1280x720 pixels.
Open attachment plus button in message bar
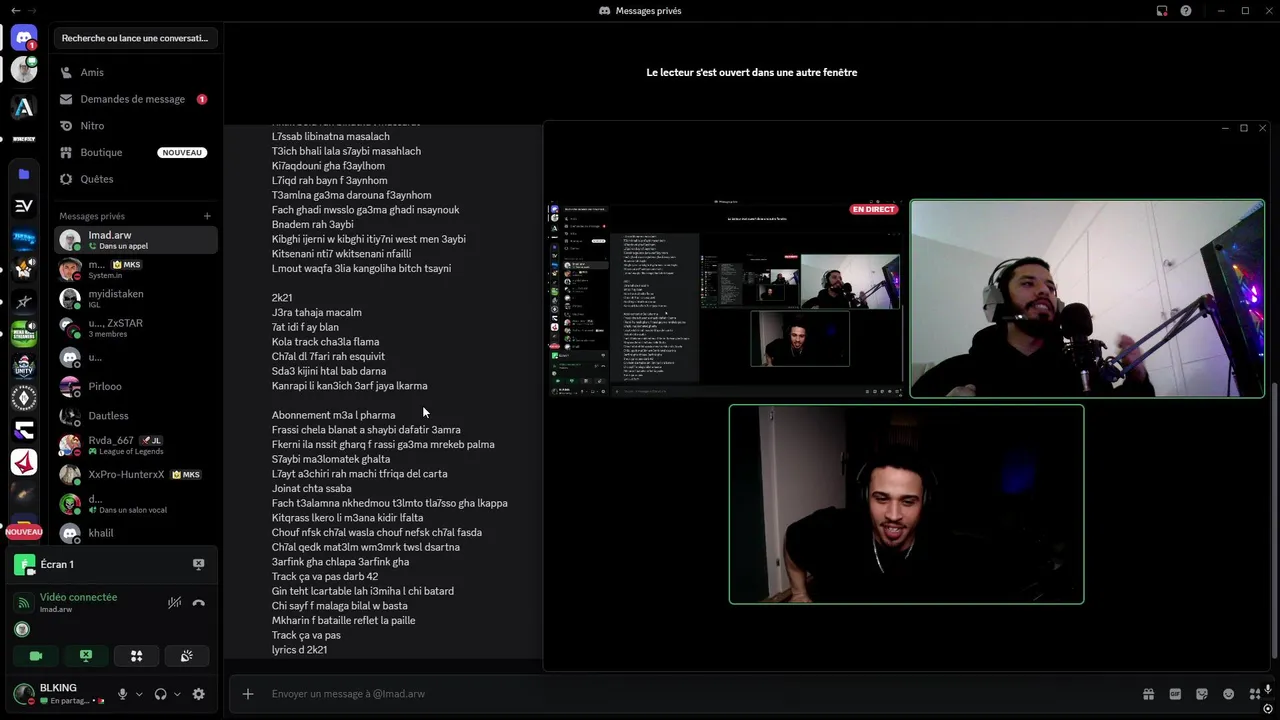tap(248, 694)
